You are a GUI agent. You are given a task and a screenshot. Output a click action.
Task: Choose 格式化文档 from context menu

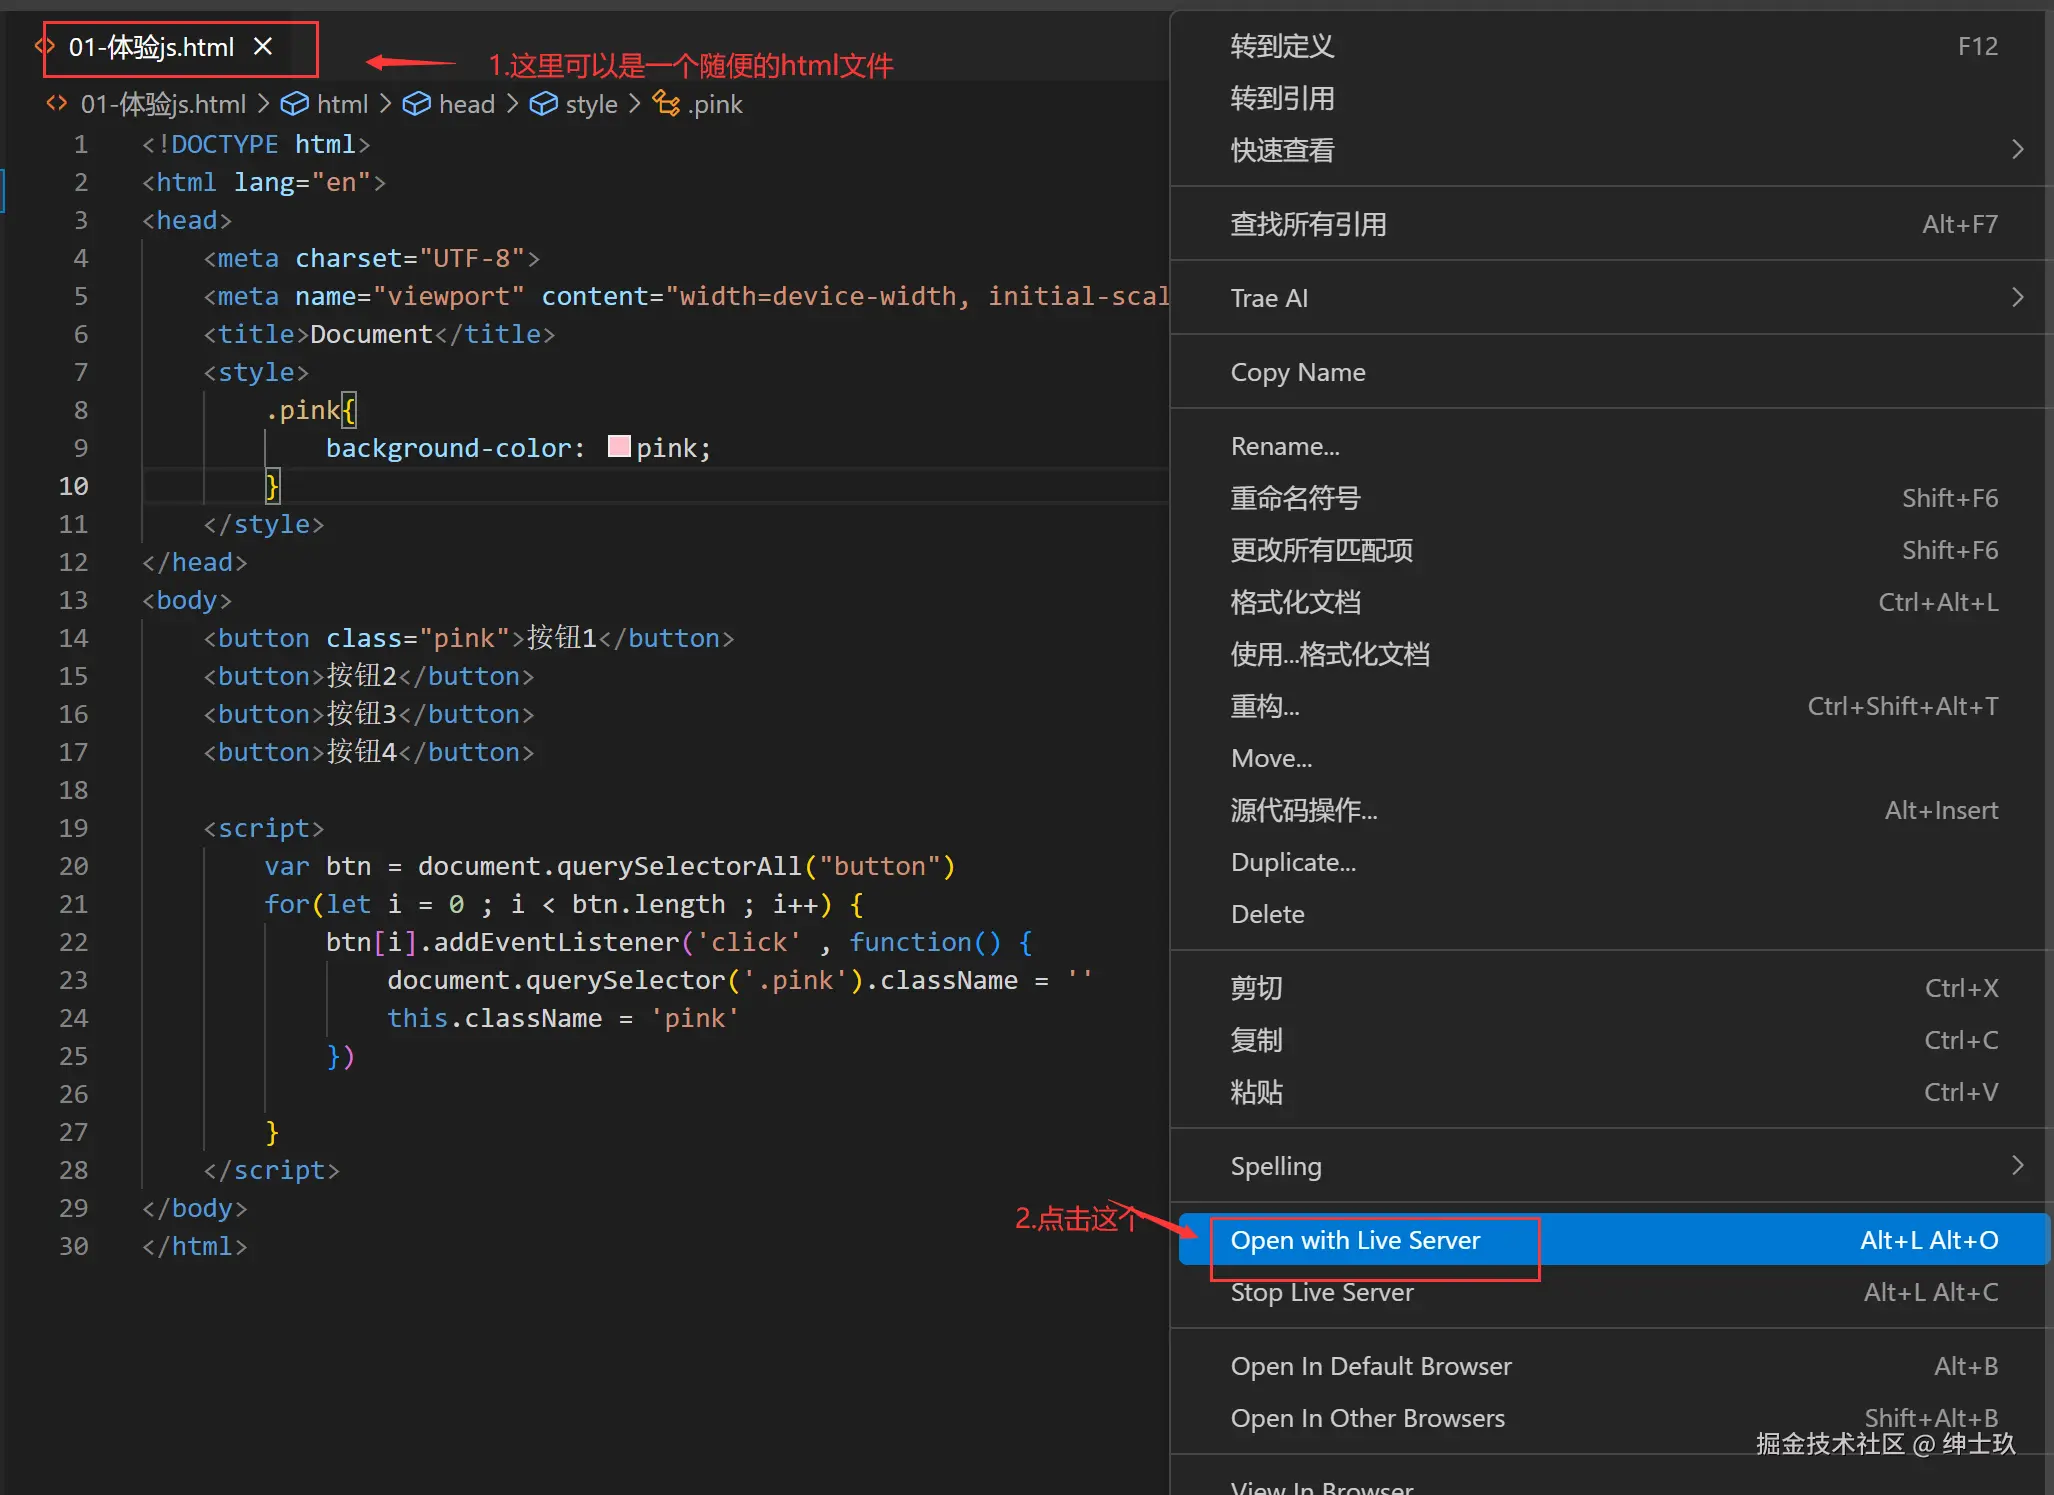point(1611,602)
